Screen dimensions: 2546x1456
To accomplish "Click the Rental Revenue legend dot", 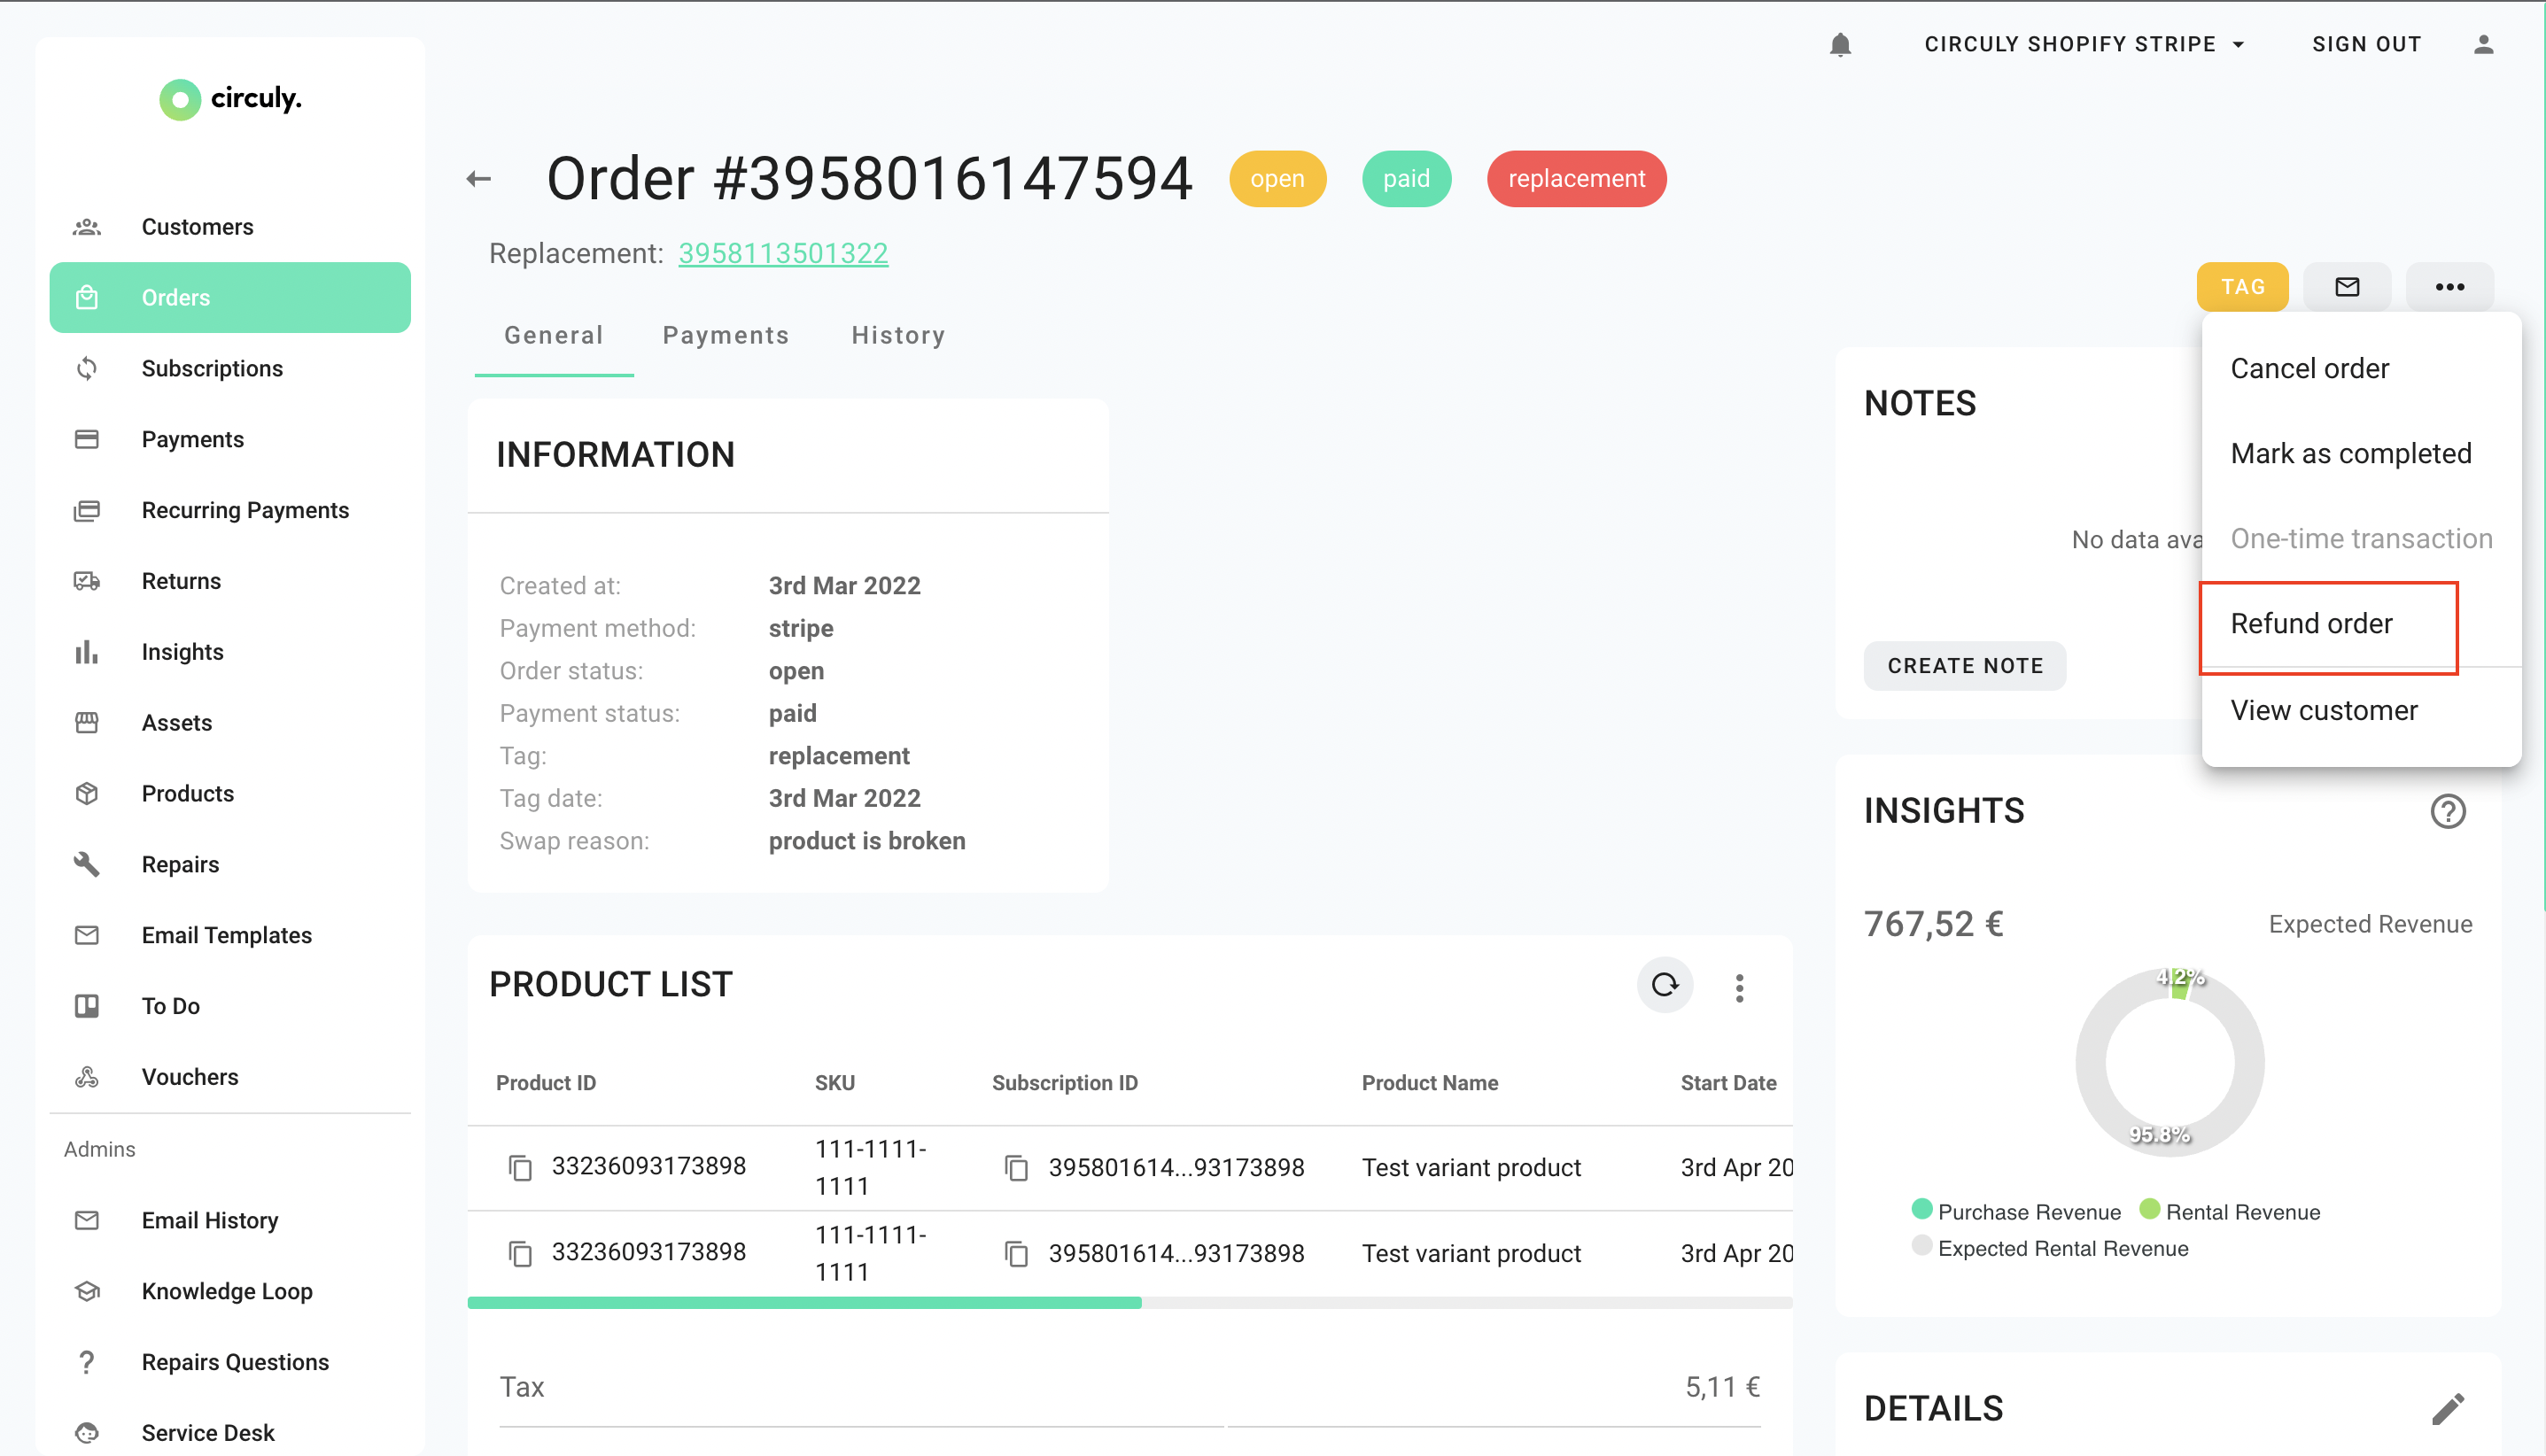I will (2149, 1209).
